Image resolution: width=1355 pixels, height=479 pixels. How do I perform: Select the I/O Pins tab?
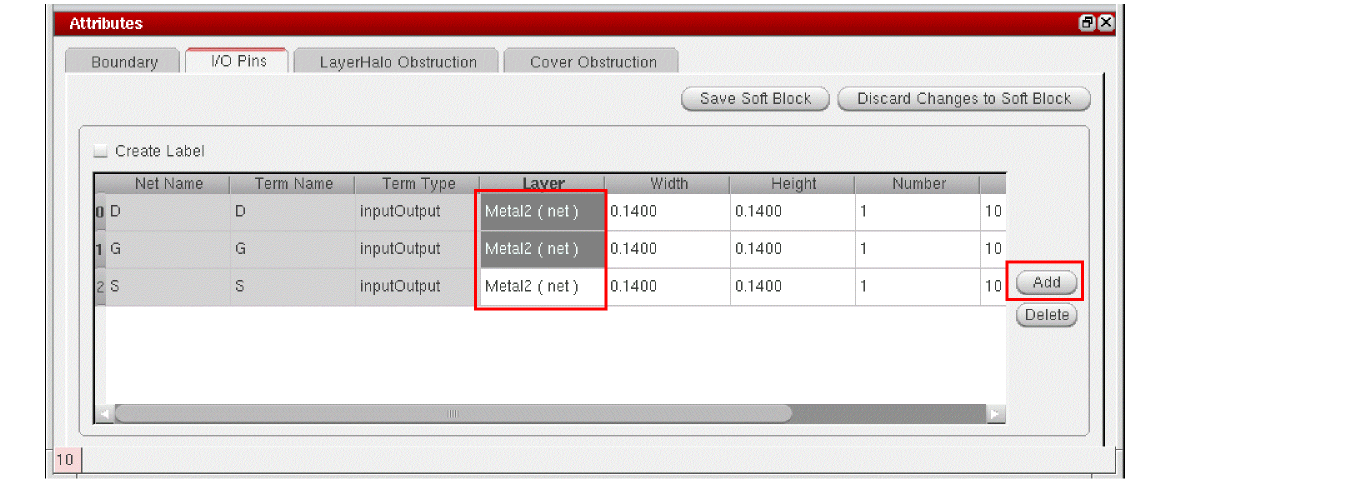pyautogui.click(x=238, y=60)
